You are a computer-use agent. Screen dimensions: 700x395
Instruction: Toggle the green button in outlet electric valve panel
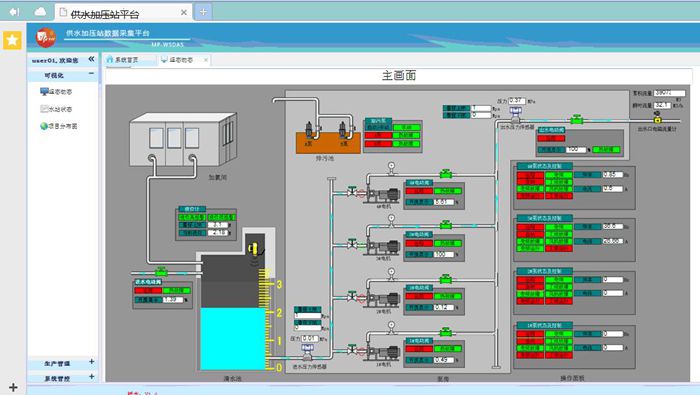607,150
